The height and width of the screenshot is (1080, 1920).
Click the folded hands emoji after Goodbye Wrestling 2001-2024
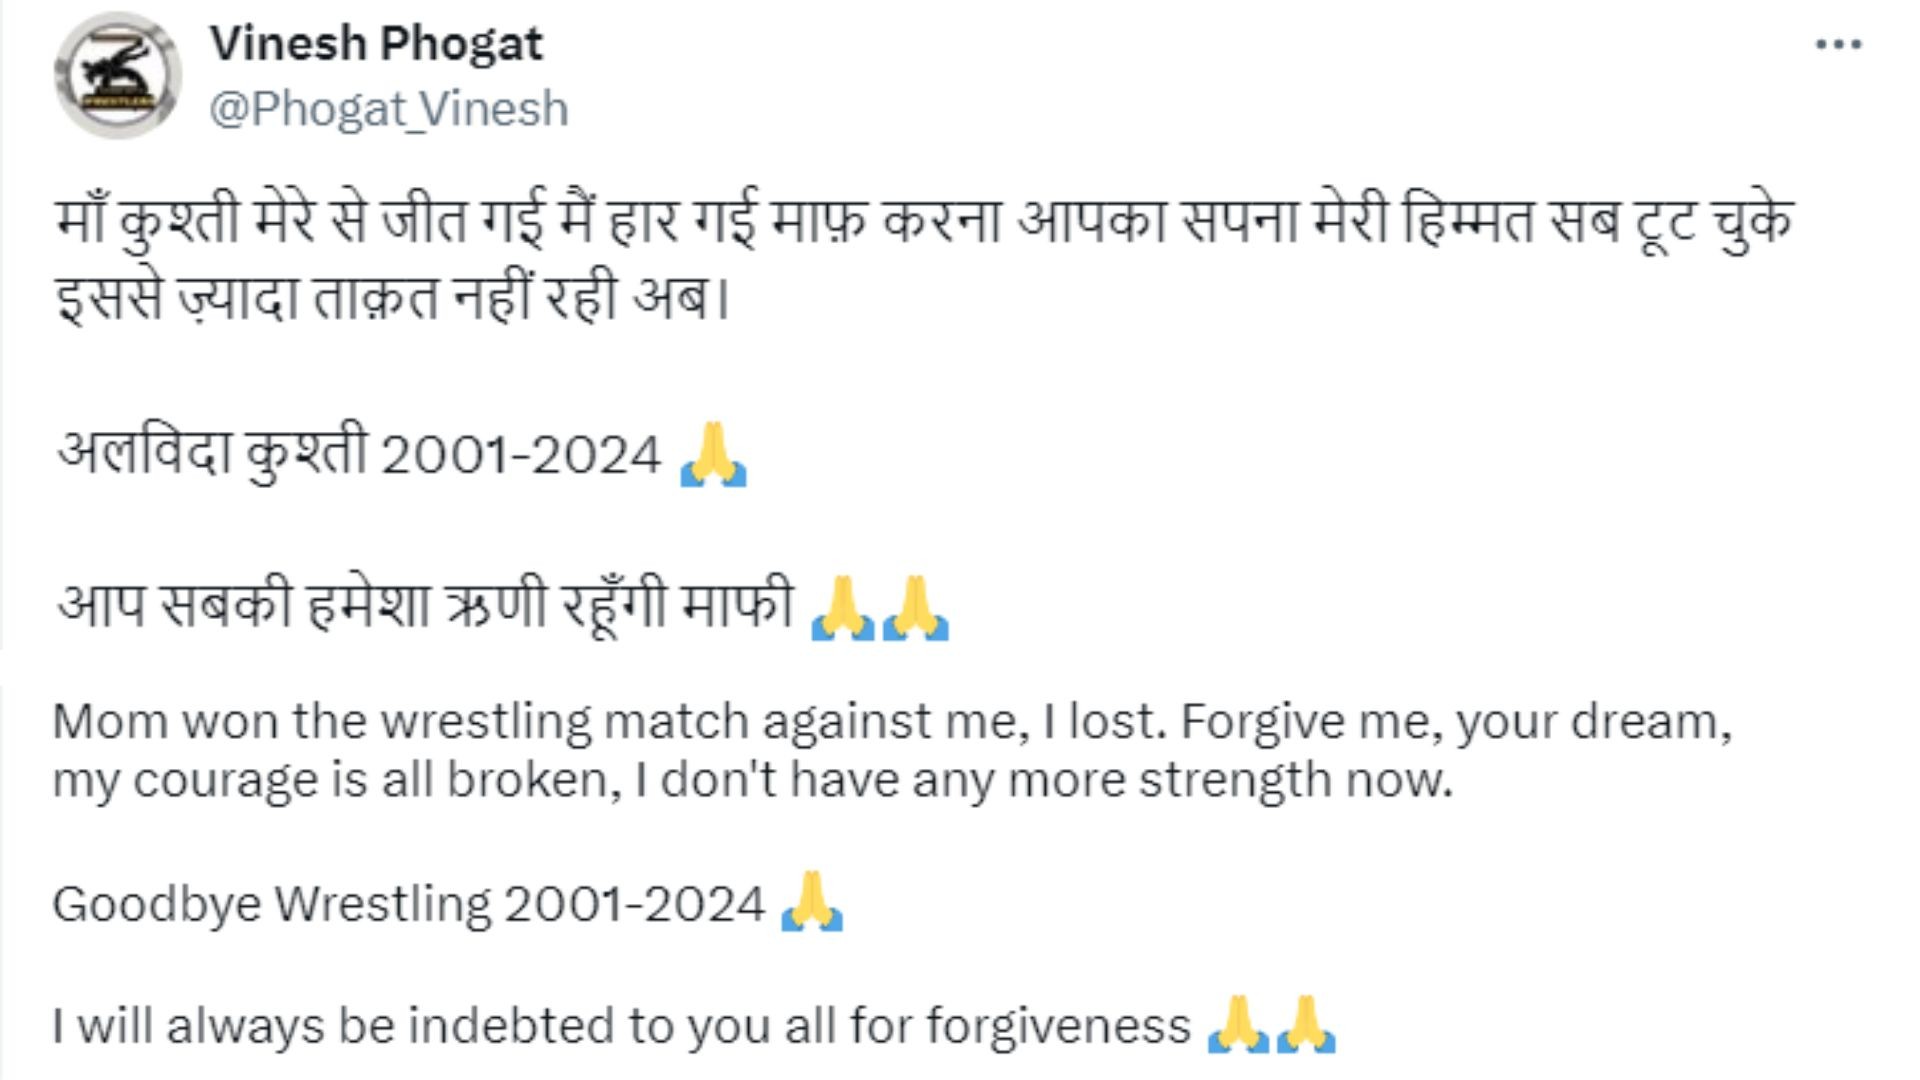[x=811, y=902]
